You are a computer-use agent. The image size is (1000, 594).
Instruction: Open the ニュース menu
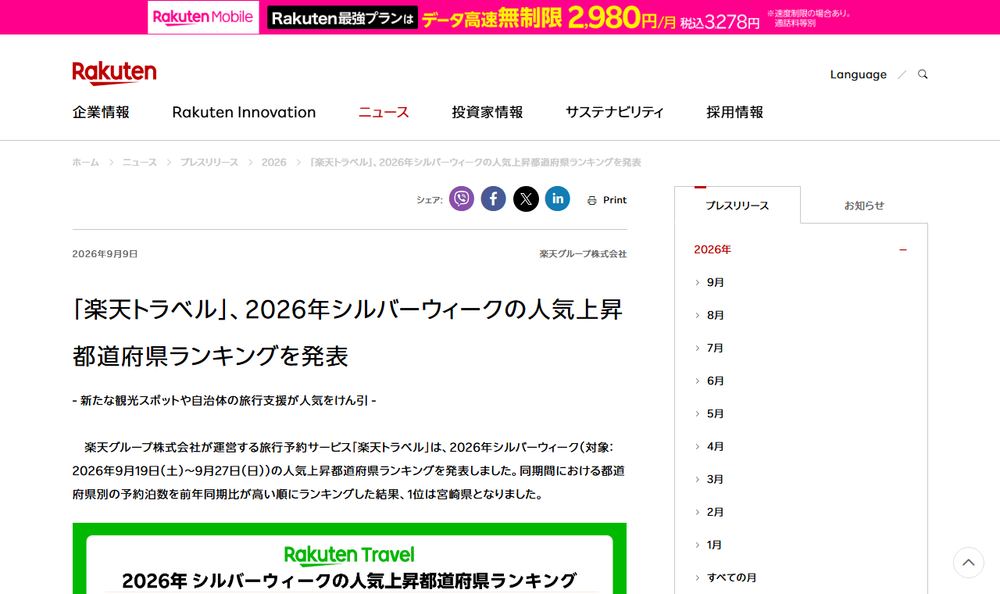pyautogui.click(x=383, y=112)
